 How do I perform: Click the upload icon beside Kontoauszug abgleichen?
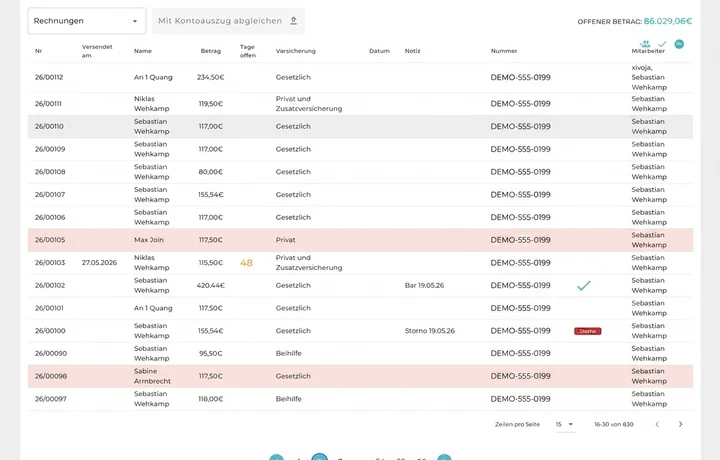point(293,21)
